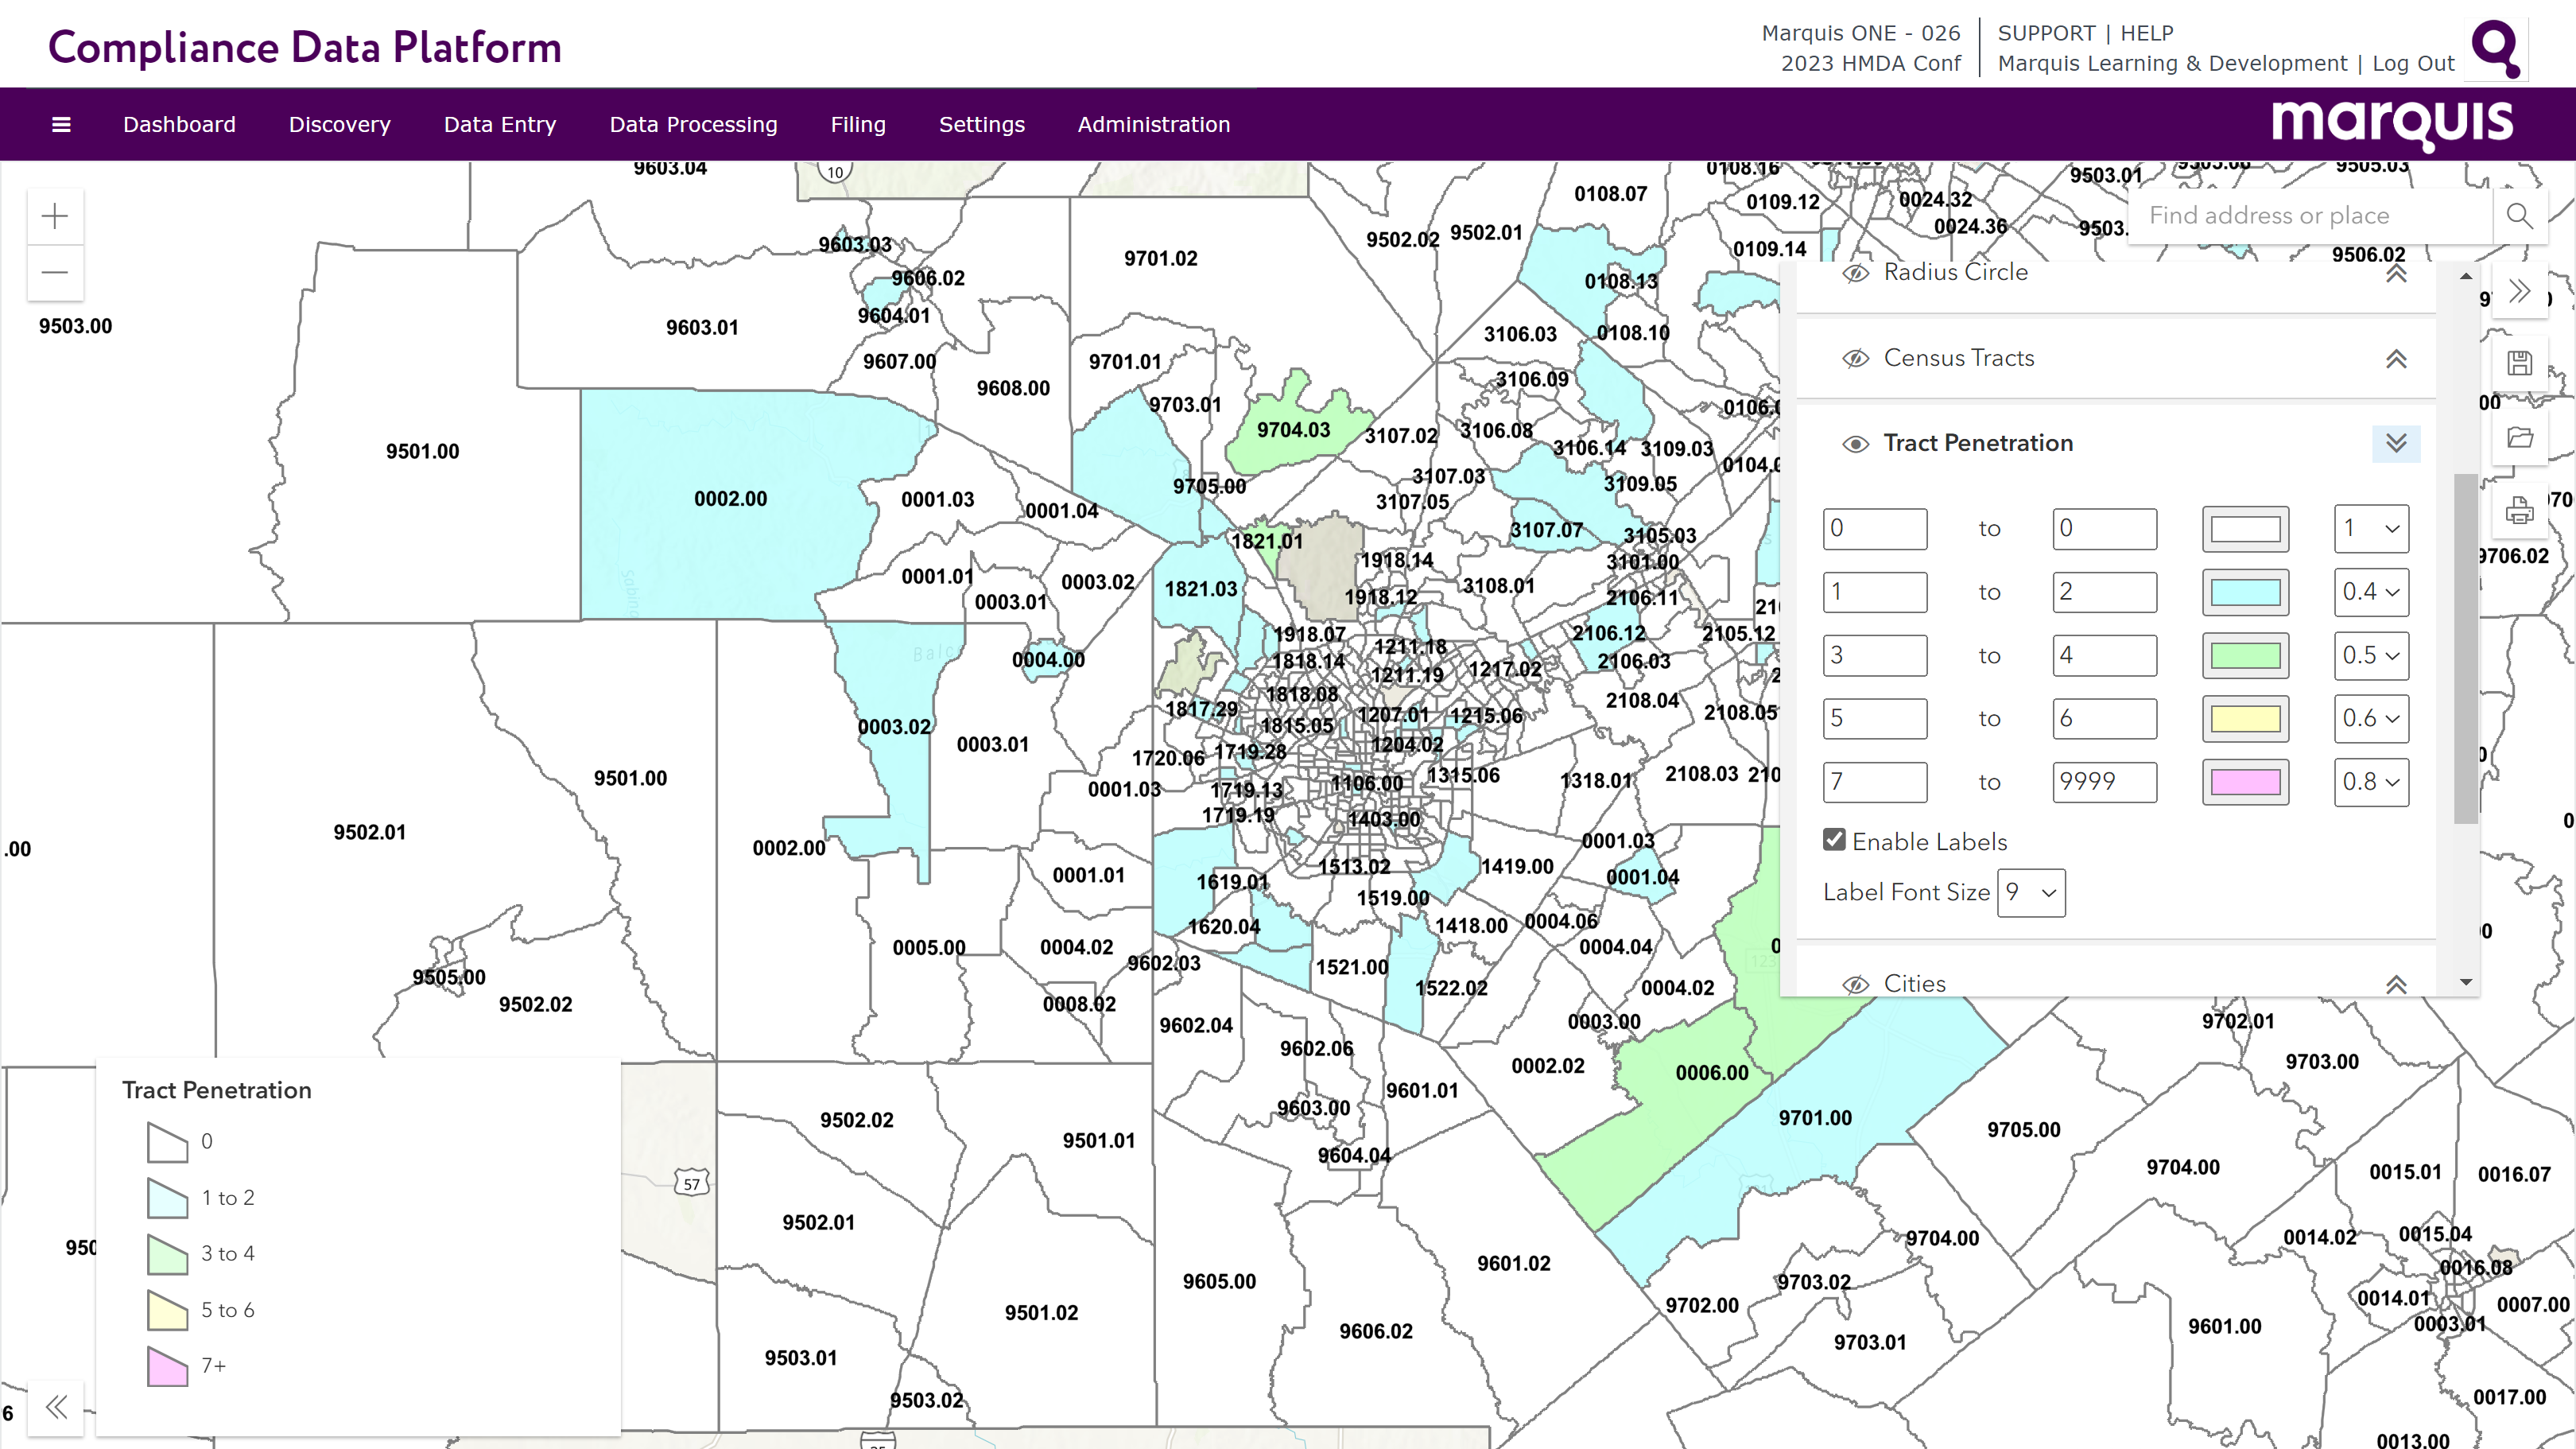
Task: Click the save map disk icon
Action: (x=2519, y=363)
